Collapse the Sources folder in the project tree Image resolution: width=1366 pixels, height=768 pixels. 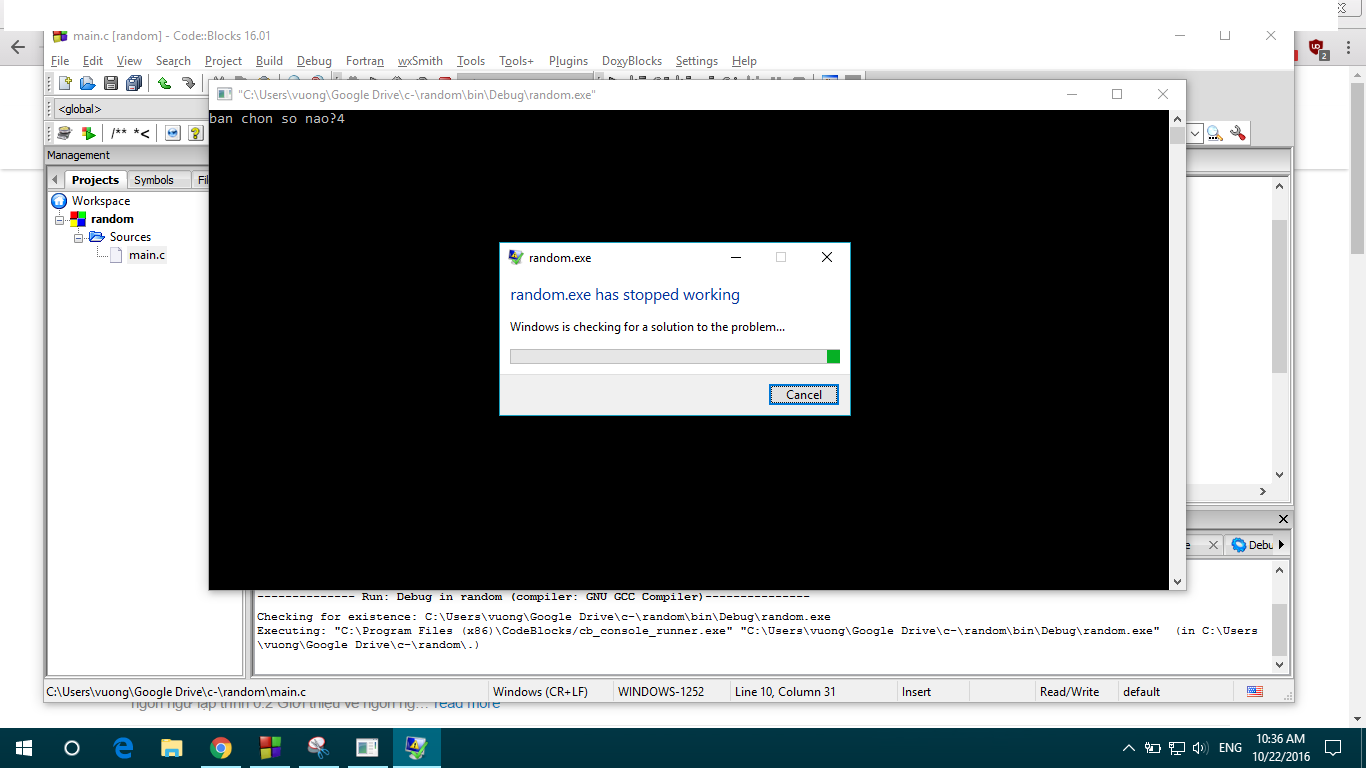point(79,237)
